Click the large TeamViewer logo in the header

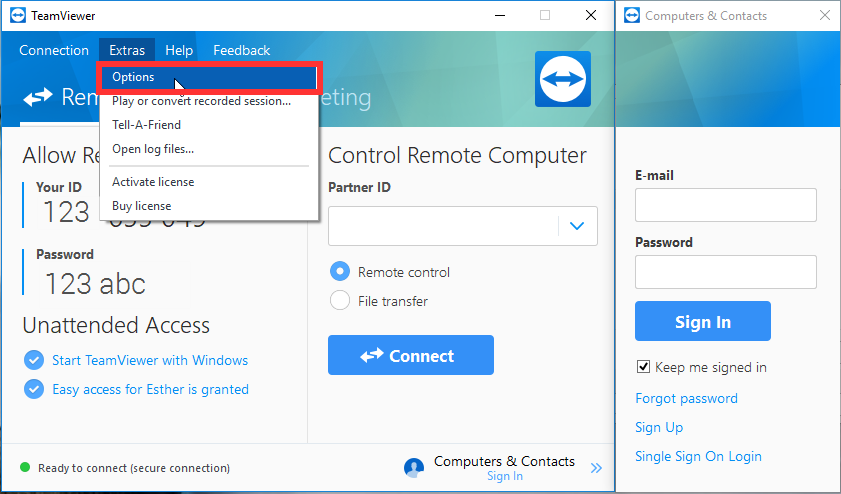(563, 79)
